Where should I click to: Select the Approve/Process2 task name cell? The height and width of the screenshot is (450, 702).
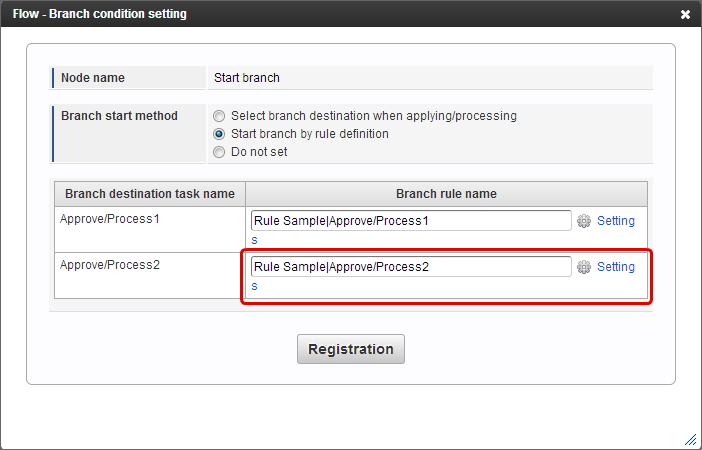click(150, 275)
